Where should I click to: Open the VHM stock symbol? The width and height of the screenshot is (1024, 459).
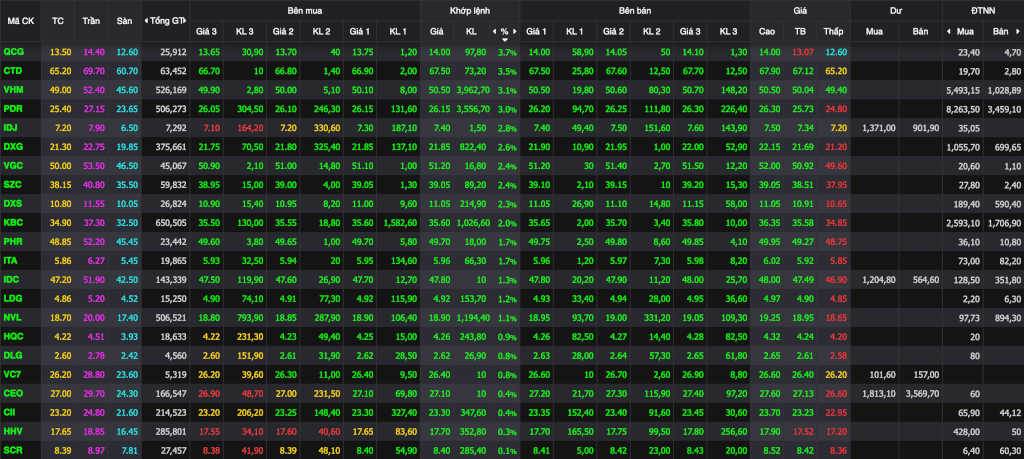(x=12, y=90)
